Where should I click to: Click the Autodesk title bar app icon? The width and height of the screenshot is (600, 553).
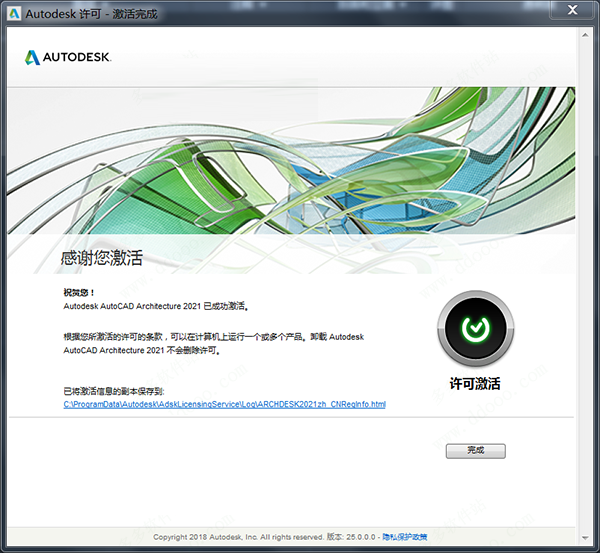tap(14, 14)
